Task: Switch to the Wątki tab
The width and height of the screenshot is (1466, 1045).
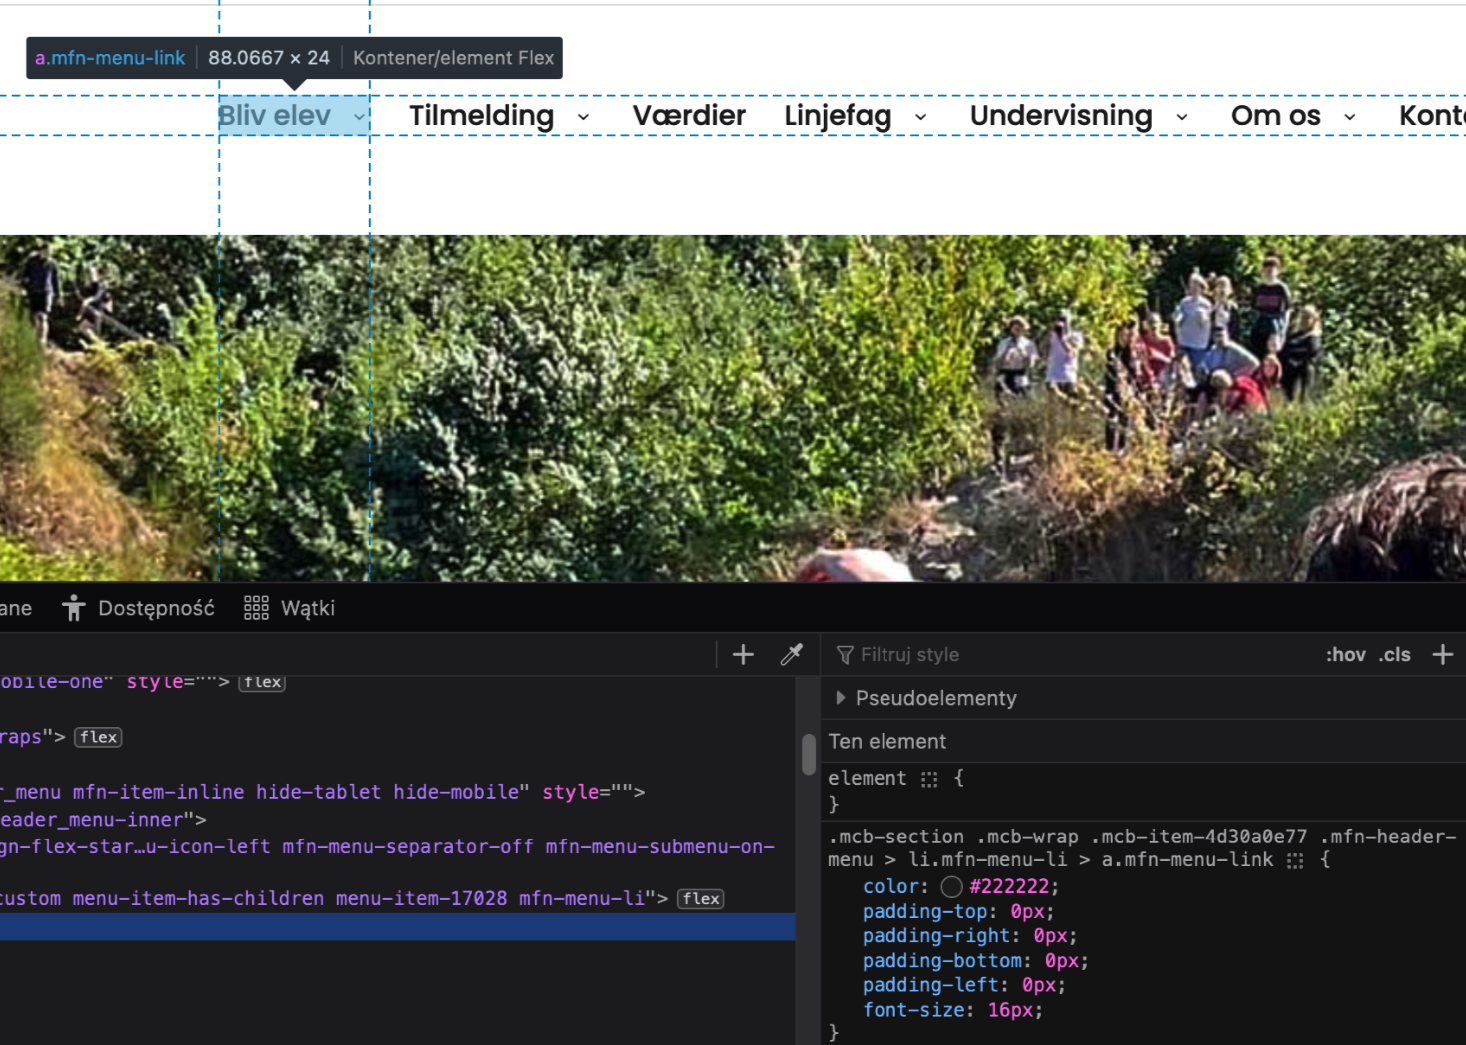Action: pos(290,608)
